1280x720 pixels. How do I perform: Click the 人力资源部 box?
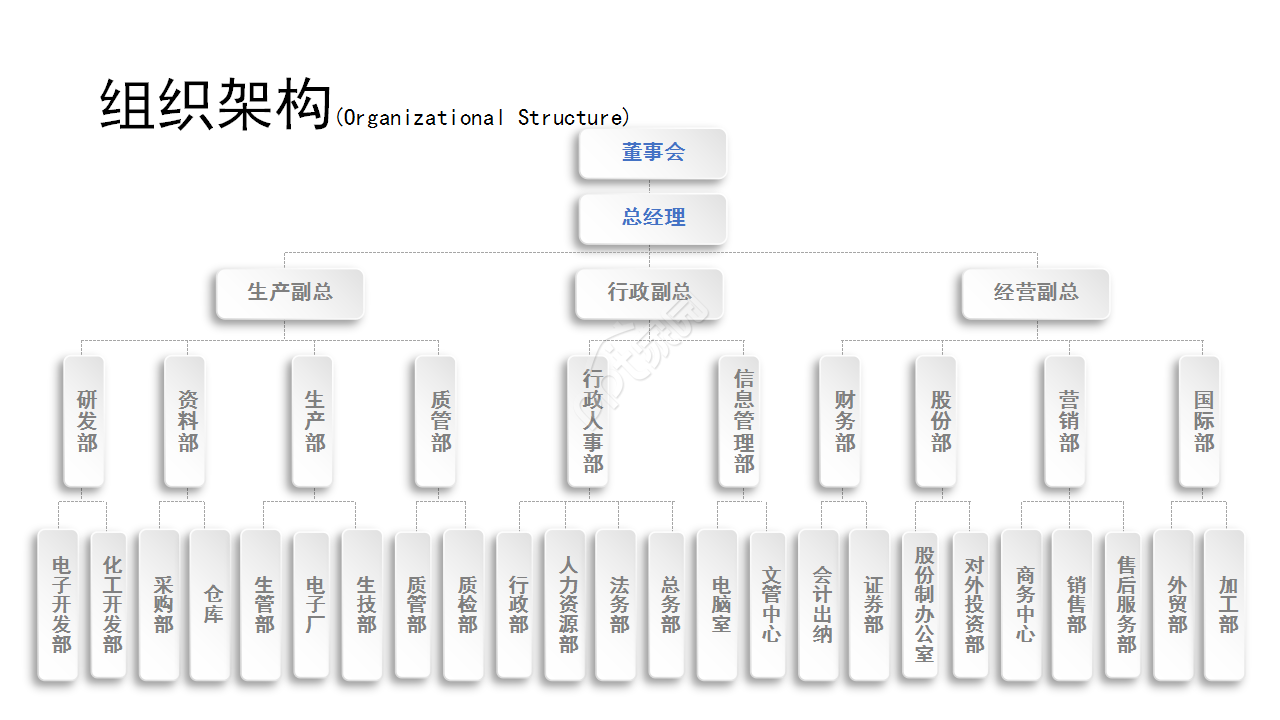565,604
